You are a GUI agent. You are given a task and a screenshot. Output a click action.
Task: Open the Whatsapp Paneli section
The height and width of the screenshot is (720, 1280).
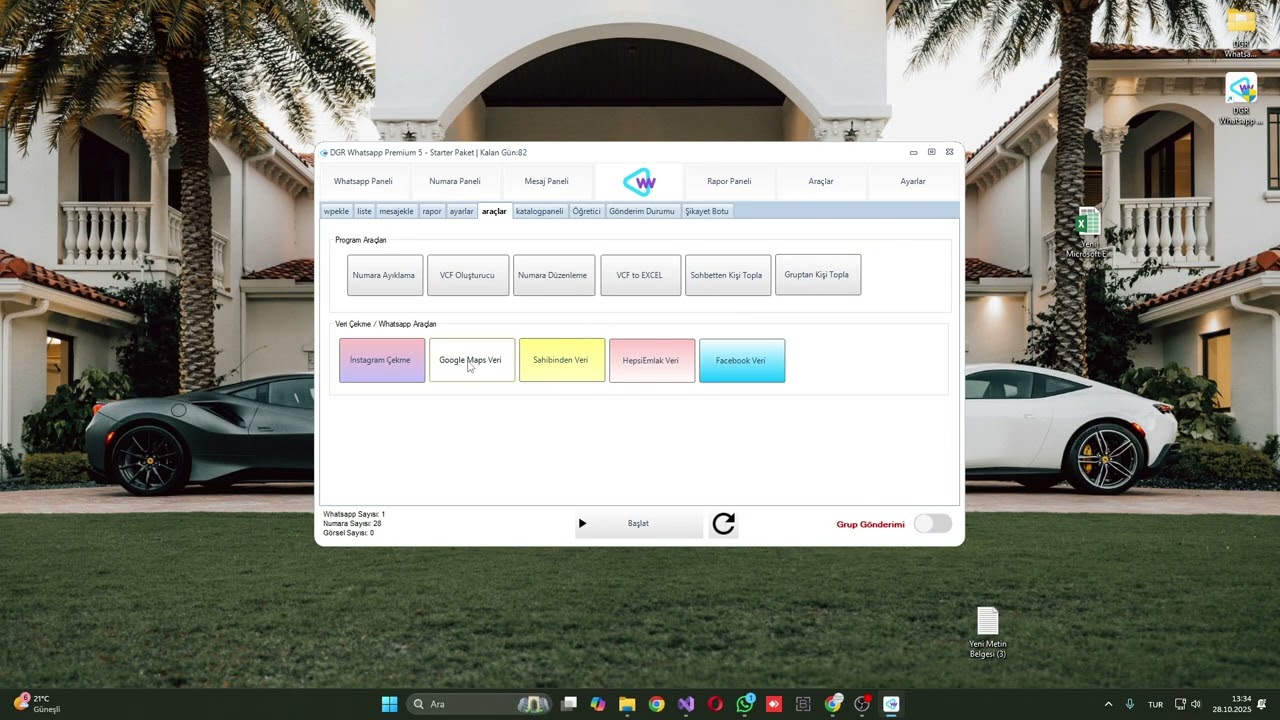pos(363,181)
